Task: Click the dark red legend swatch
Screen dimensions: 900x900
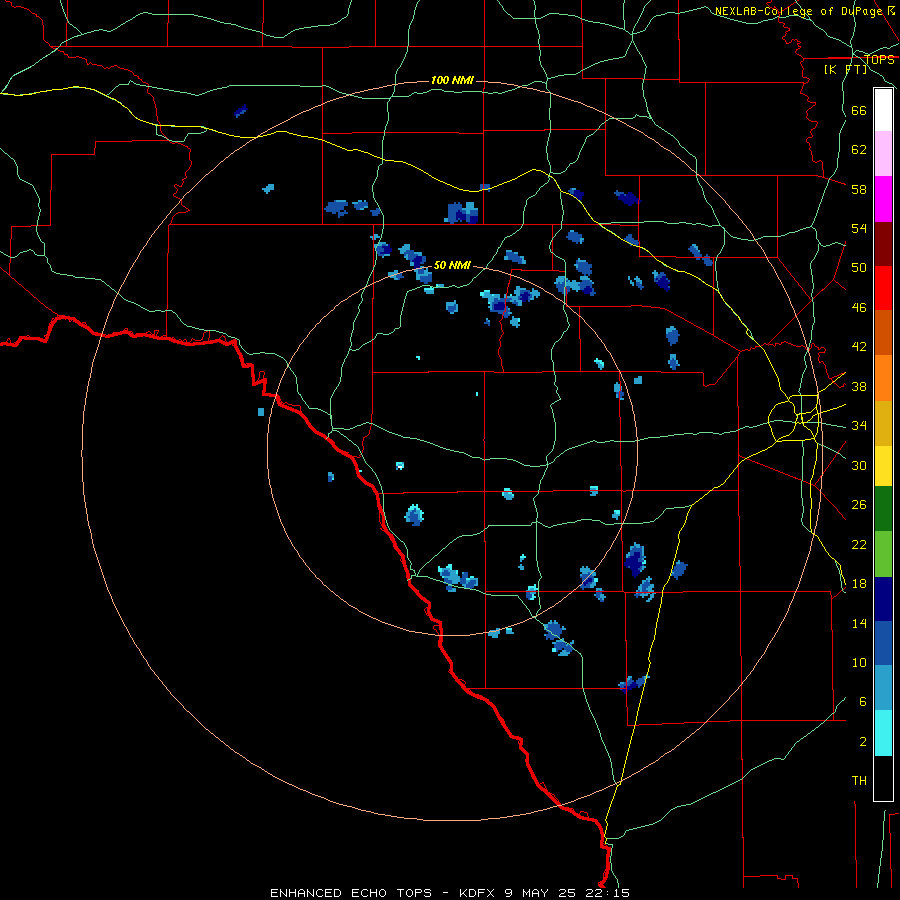Action: point(883,244)
